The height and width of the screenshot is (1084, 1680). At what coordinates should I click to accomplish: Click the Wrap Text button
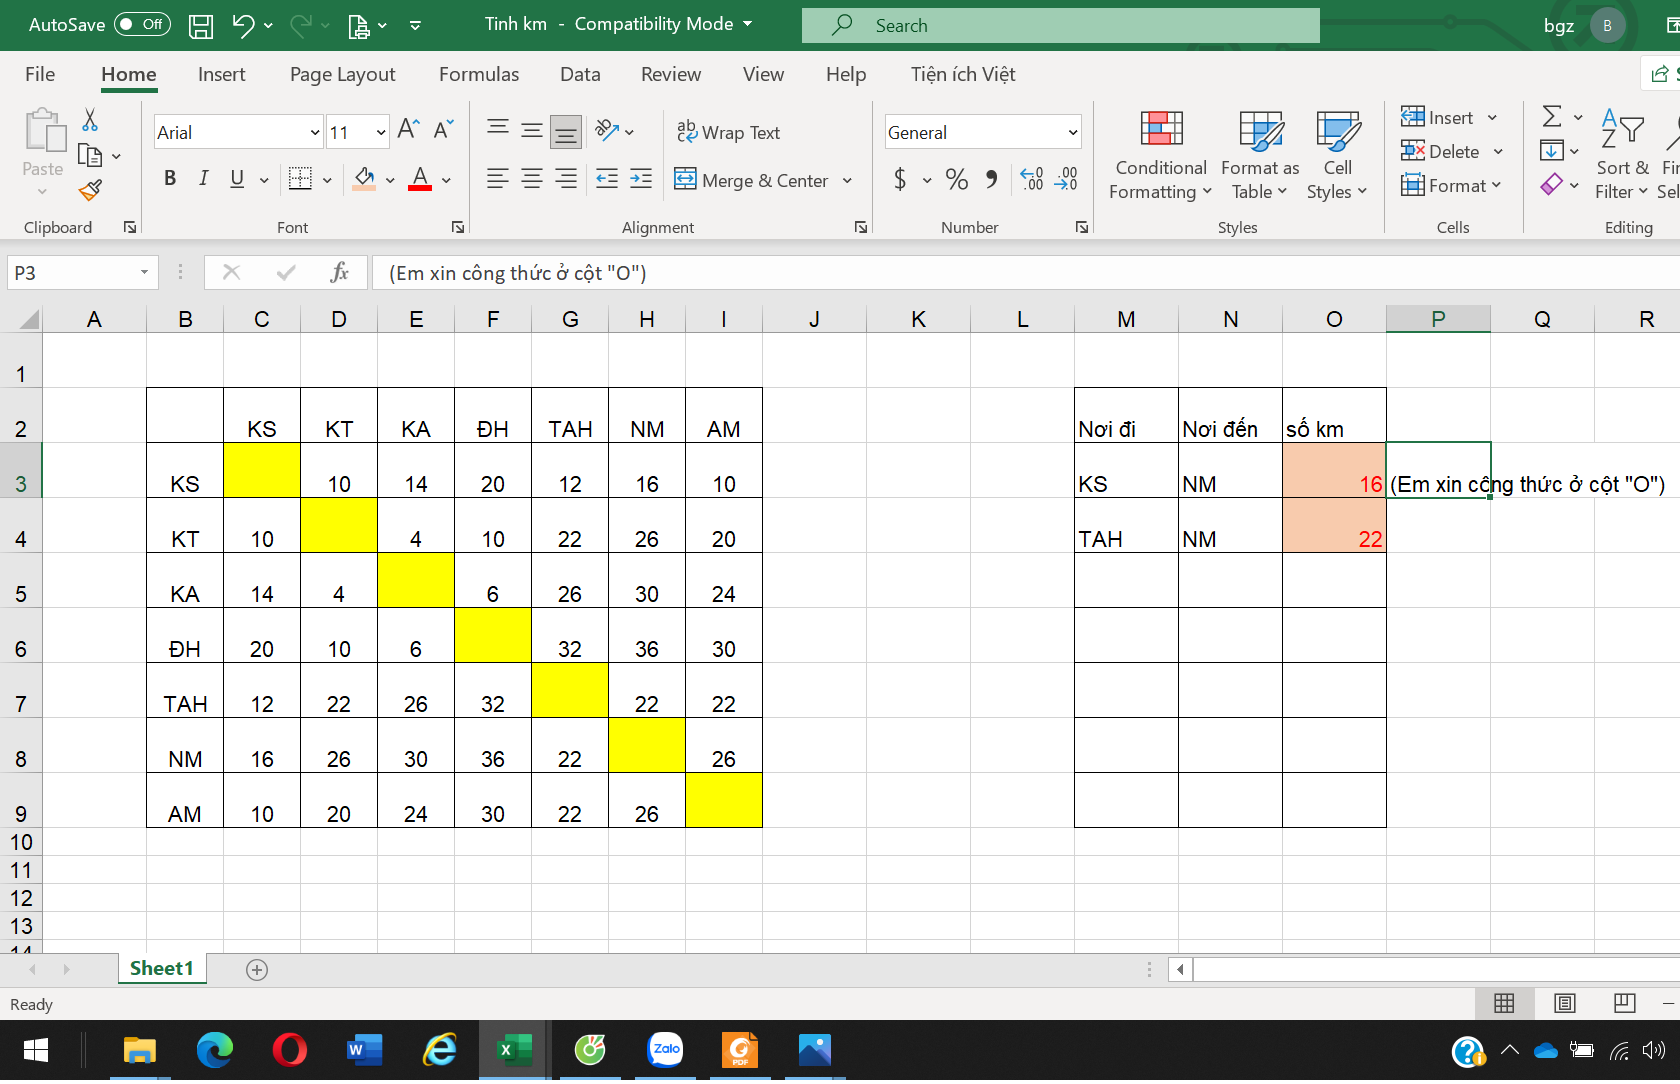tap(729, 133)
